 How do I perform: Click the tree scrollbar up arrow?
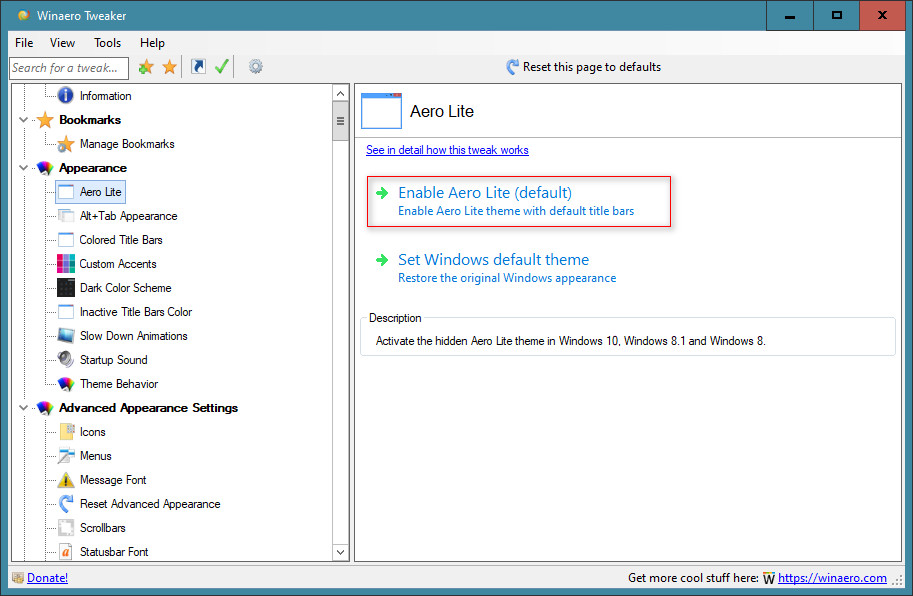[341, 93]
